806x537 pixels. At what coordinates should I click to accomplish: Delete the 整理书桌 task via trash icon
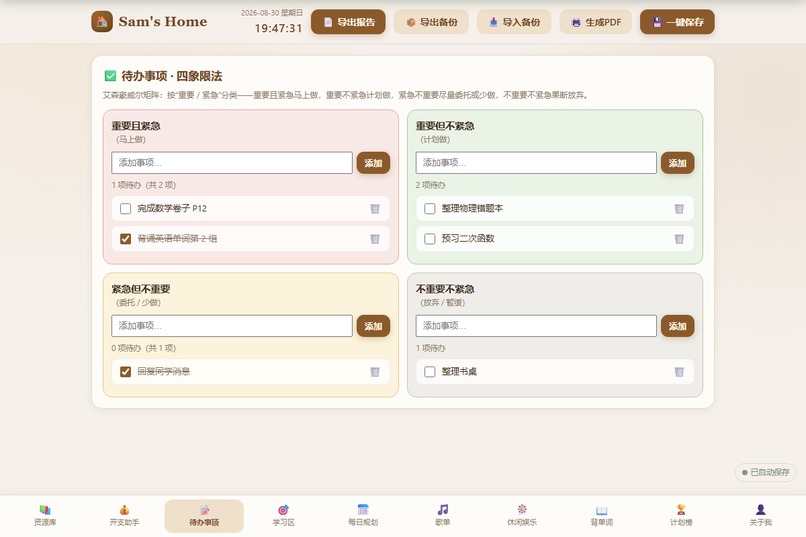(679, 372)
